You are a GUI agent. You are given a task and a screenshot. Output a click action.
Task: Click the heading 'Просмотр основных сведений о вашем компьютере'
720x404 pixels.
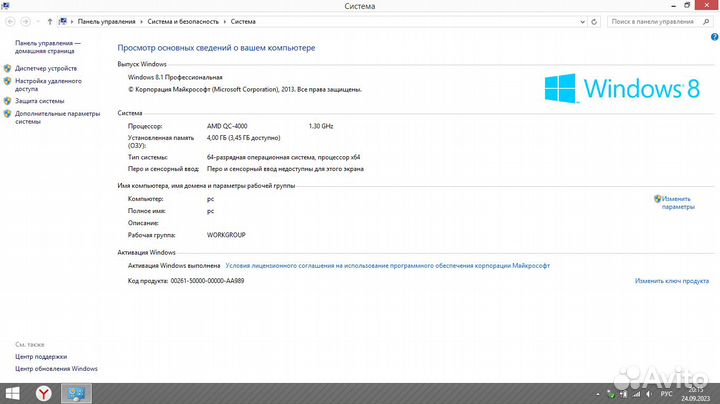click(x=216, y=48)
